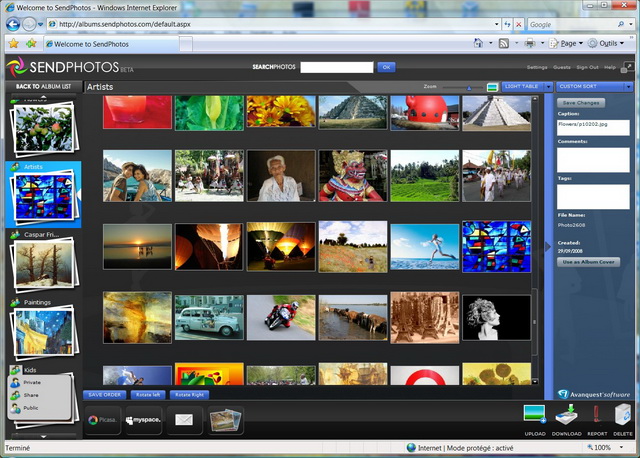
Task: Click the Zoom slider handle
Action: (470, 87)
